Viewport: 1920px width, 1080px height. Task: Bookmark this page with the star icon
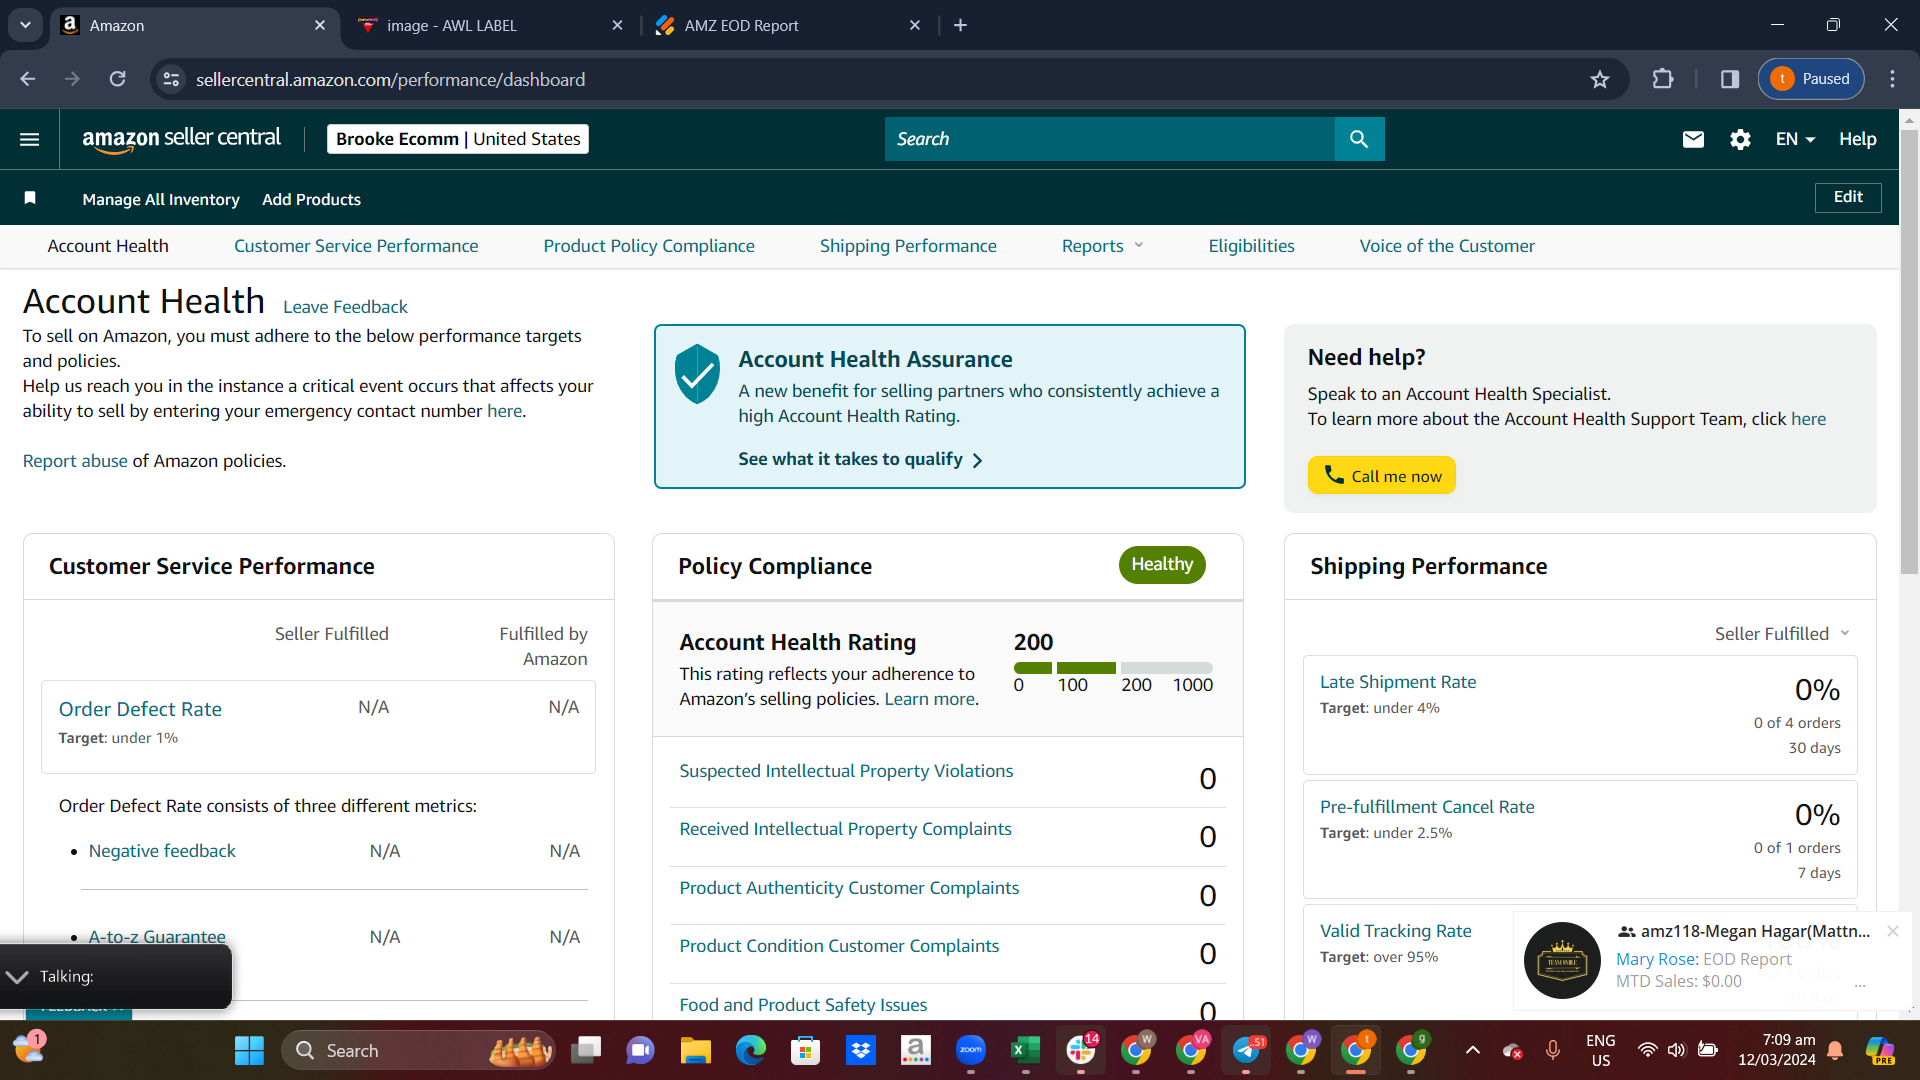(x=1600, y=79)
